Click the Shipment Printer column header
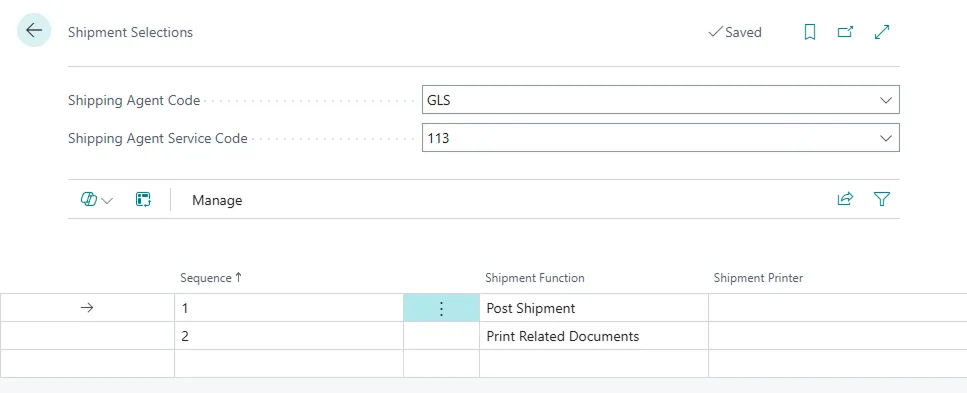This screenshot has width=967, height=393. pos(758,278)
